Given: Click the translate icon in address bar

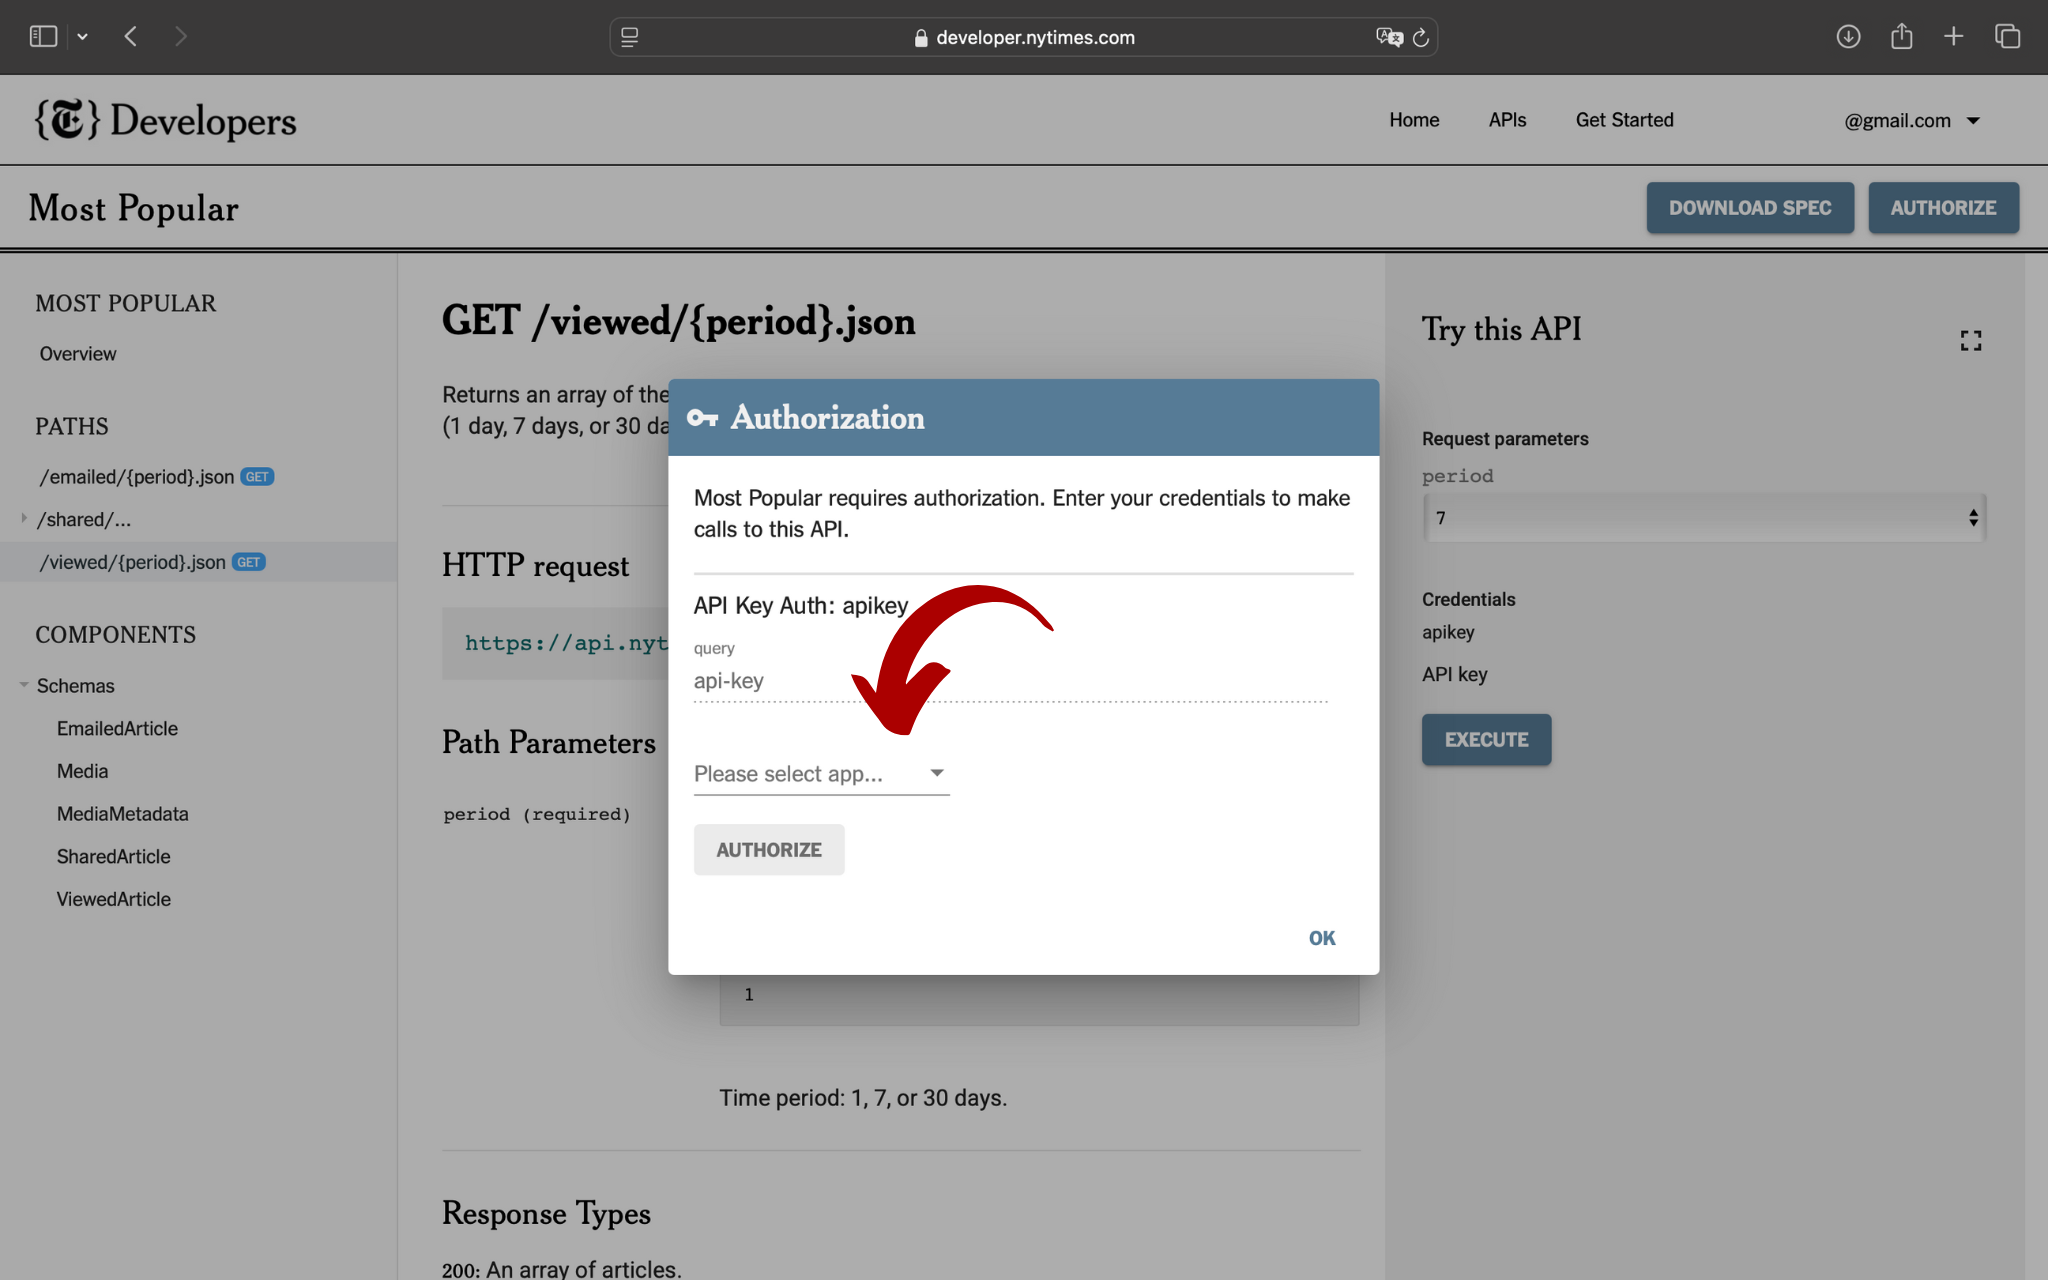Looking at the screenshot, I should pyautogui.click(x=1389, y=37).
